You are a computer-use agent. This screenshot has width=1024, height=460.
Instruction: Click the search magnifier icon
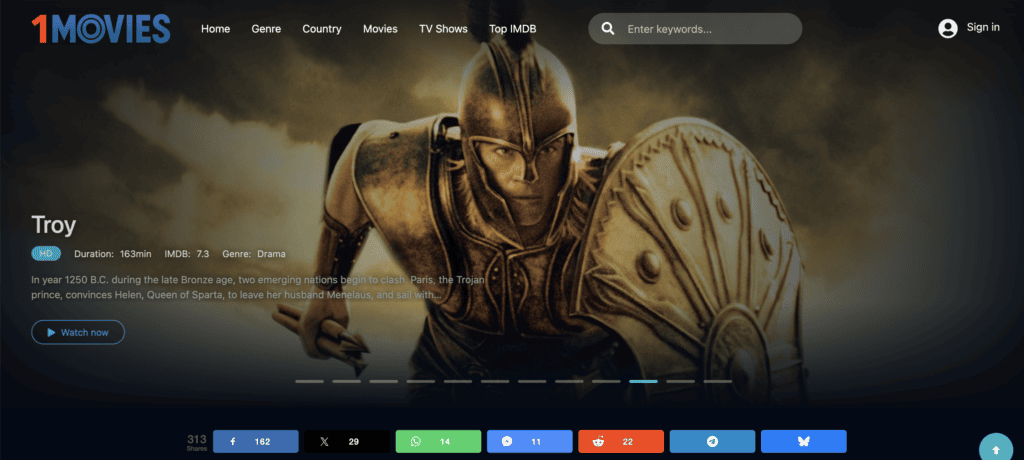pos(608,29)
